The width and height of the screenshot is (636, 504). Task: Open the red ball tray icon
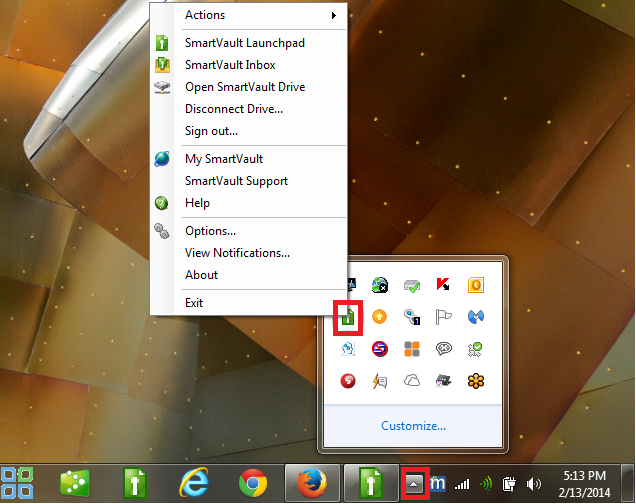pyautogui.click(x=348, y=381)
